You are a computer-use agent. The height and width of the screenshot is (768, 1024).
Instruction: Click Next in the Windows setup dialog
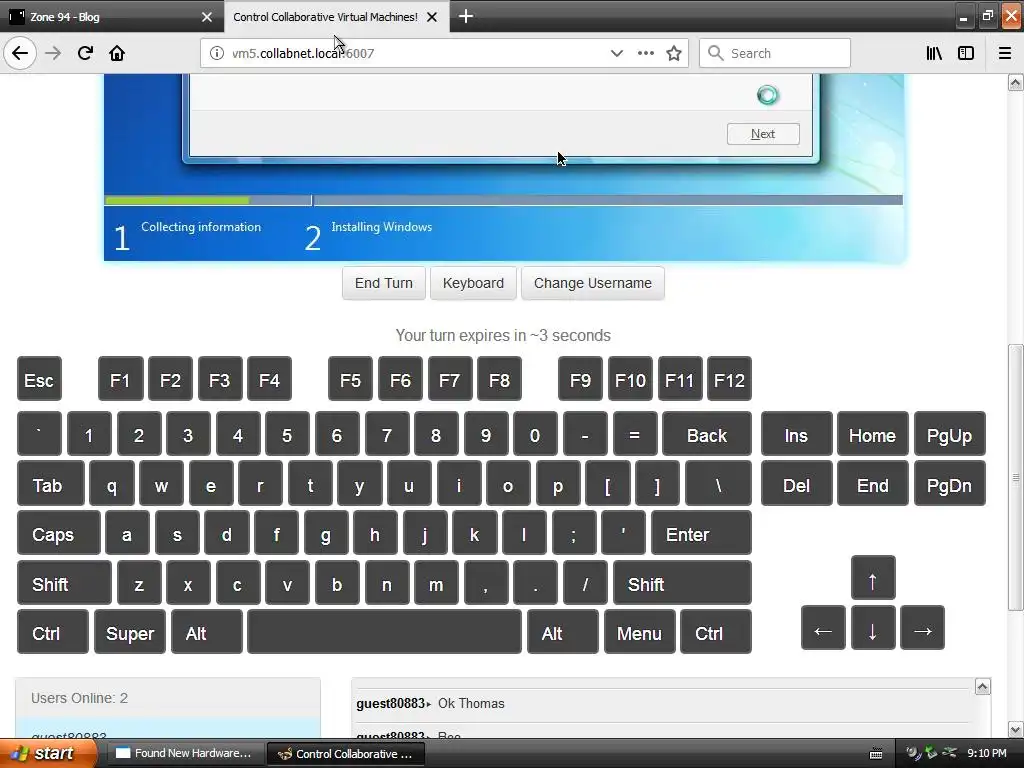[763, 134]
